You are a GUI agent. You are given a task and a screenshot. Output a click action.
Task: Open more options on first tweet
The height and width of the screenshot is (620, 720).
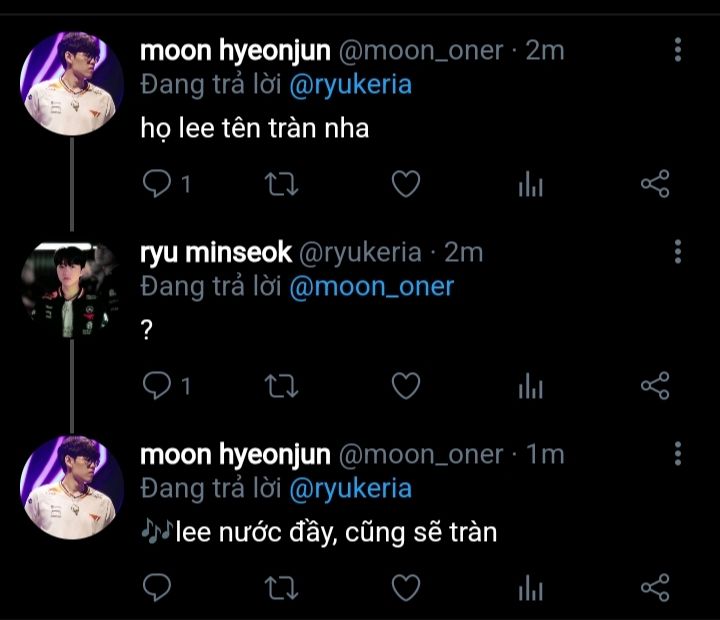[678, 50]
